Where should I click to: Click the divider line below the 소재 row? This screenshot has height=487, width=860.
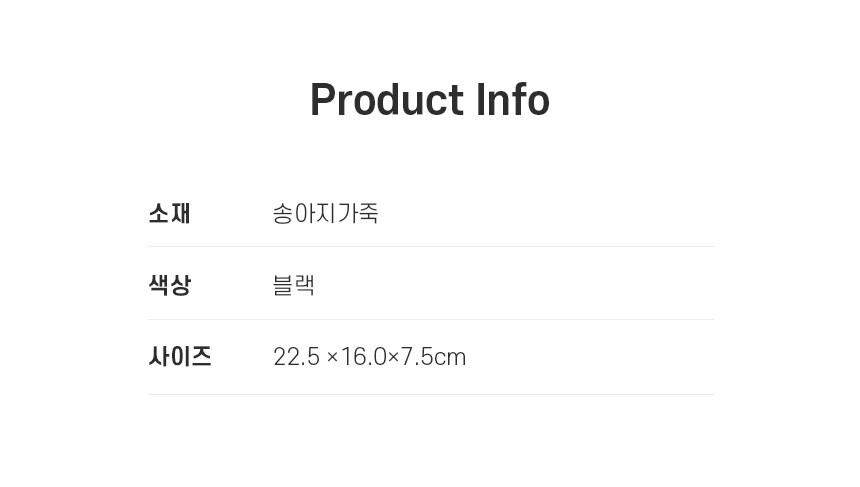pos(430,246)
